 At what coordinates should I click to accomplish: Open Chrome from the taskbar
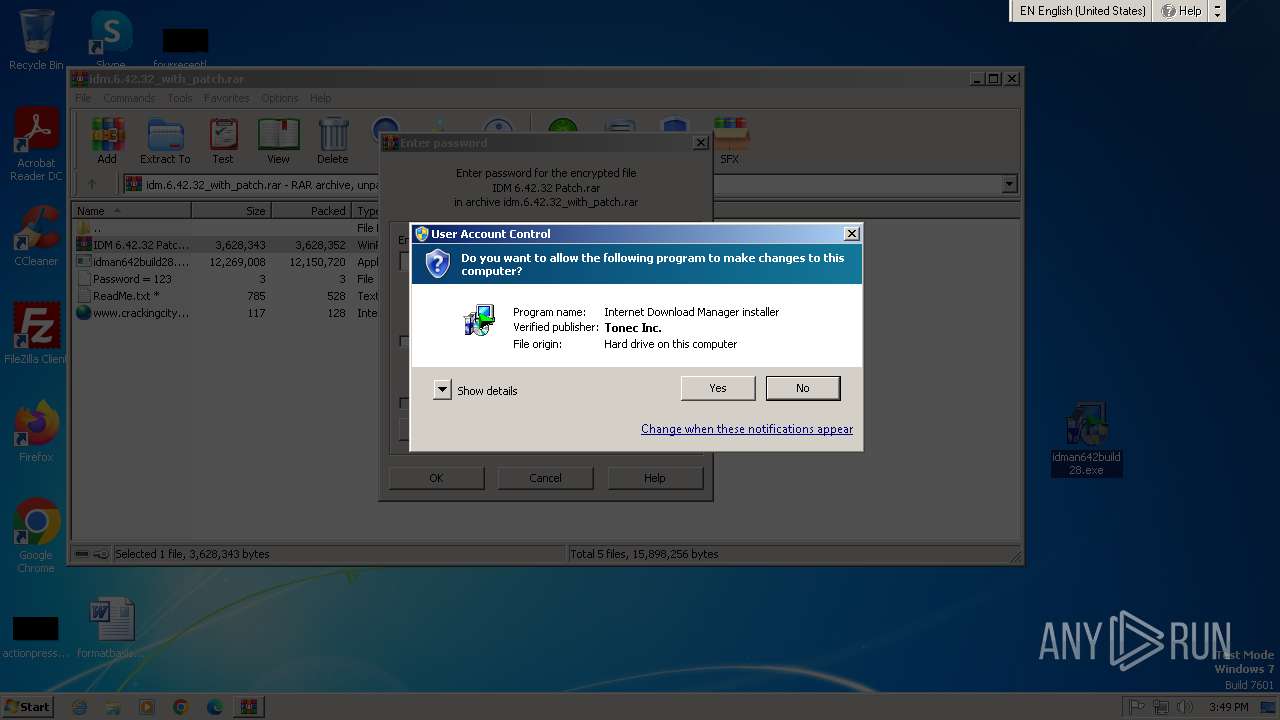tap(181, 707)
